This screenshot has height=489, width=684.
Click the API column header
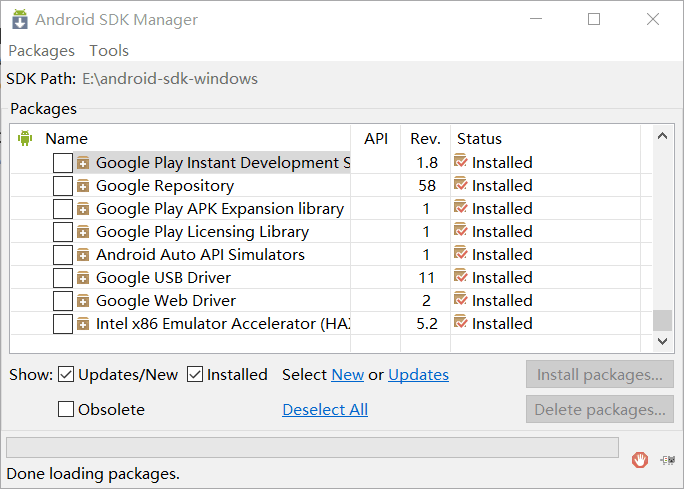click(376, 139)
